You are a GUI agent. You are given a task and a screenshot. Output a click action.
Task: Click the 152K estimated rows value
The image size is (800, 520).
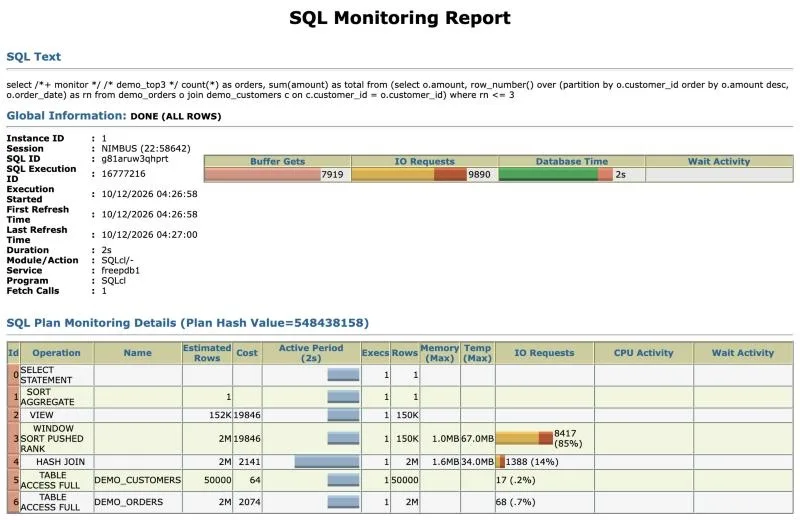220,415
